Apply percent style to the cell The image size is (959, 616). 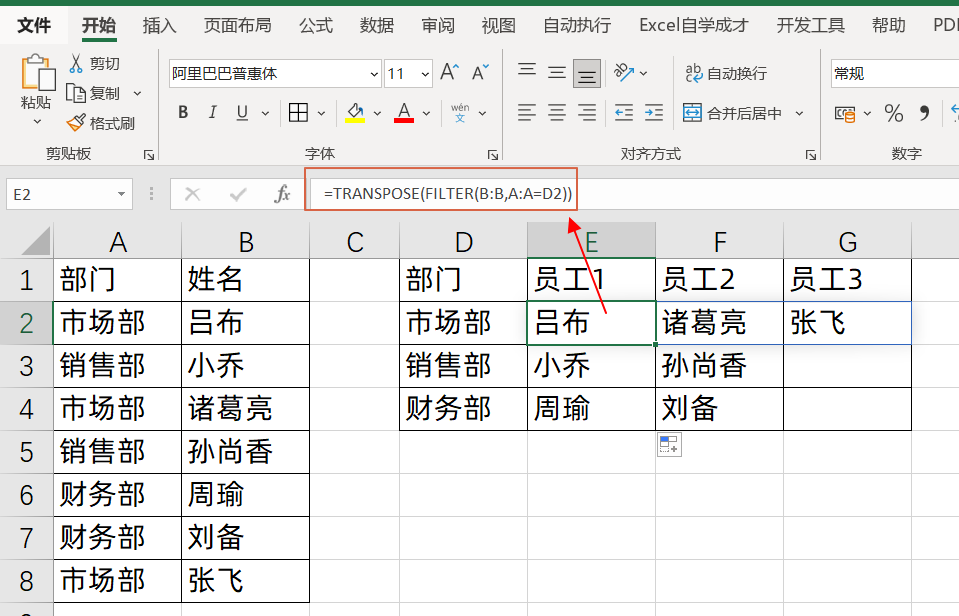click(894, 113)
